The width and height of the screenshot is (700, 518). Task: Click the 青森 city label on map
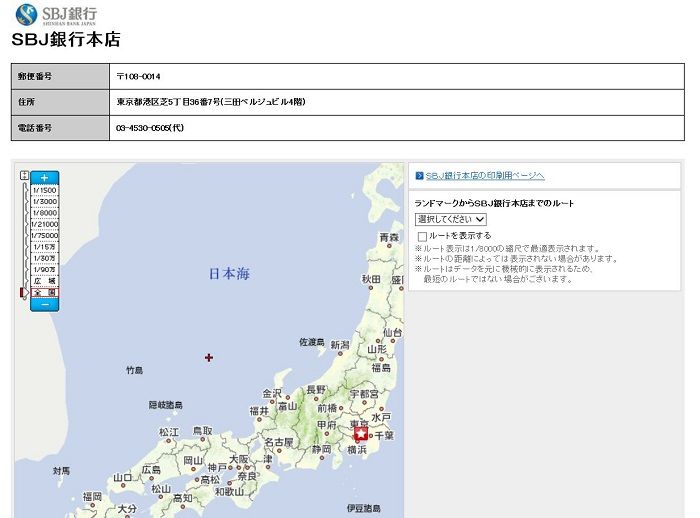389,238
